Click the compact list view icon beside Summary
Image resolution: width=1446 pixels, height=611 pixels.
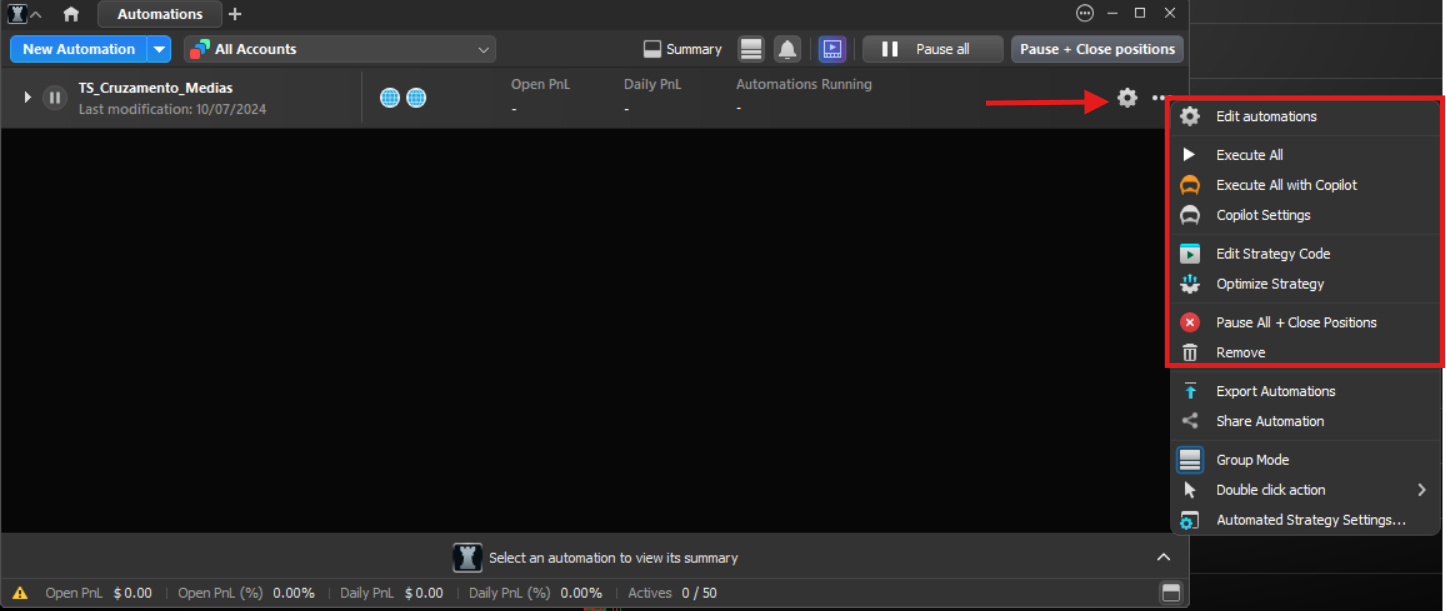(x=751, y=49)
